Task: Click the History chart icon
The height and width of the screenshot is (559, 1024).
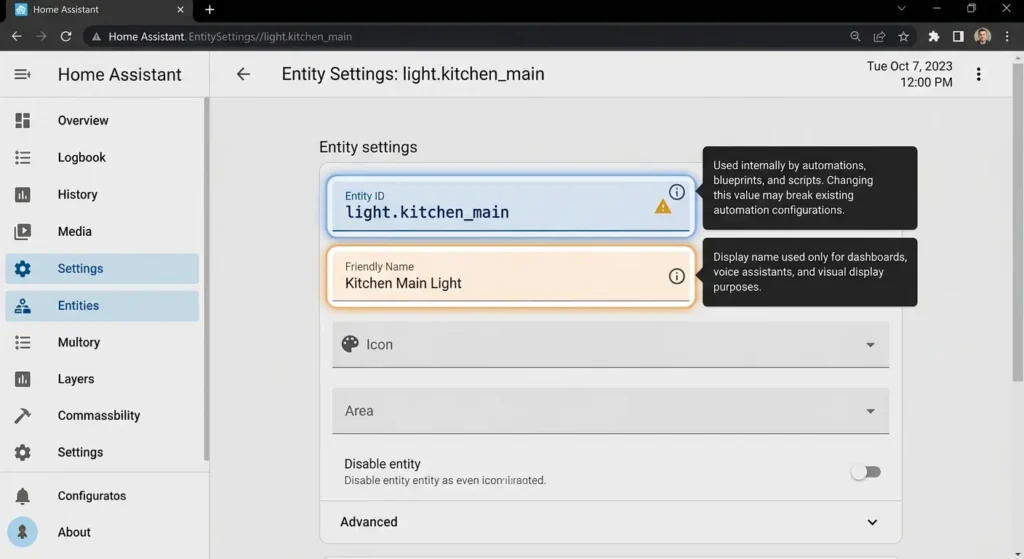Action: point(22,195)
